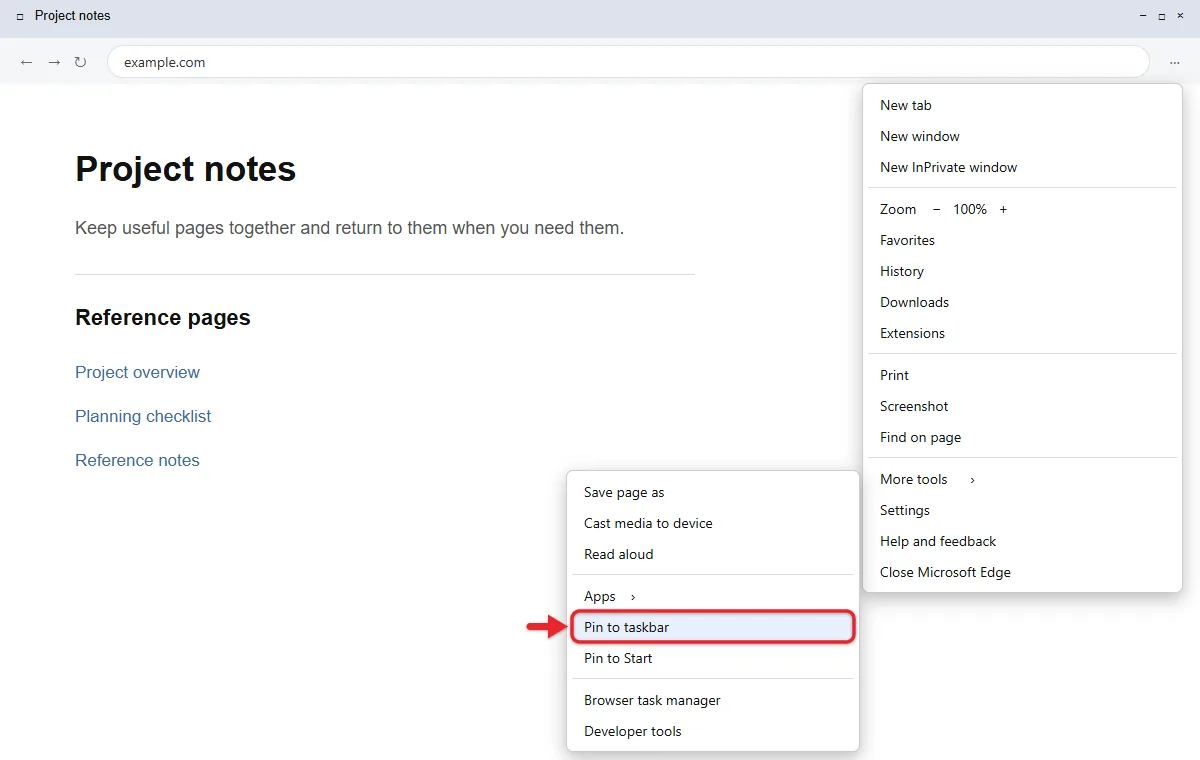Open Help and feedback
Image resolution: width=1200 pixels, height=760 pixels.
[x=1022, y=541]
